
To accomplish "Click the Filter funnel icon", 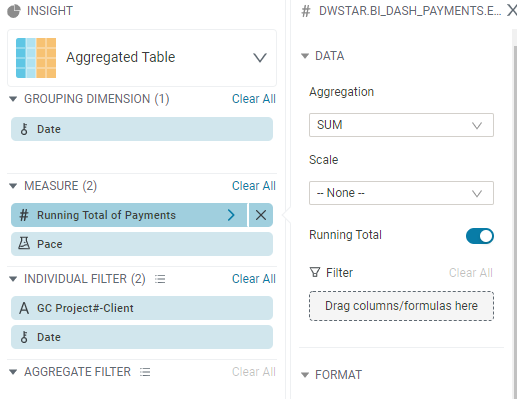I will coord(315,272).
